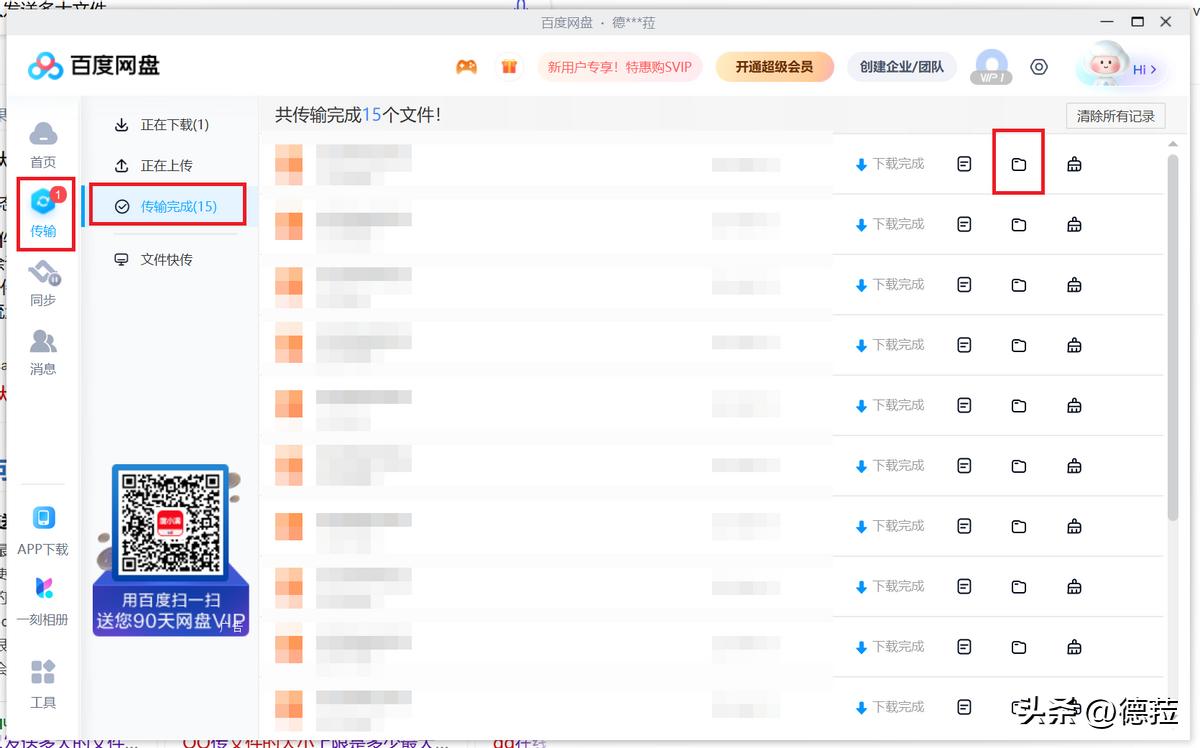Expand the Hi user profile chevron
The height and width of the screenshot is (748, 1200).
coord(1153,69)
